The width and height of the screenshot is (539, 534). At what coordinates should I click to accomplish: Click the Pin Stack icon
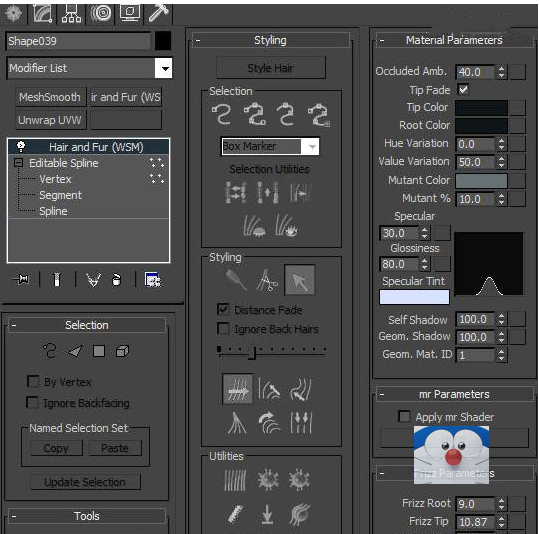(22, 279)
